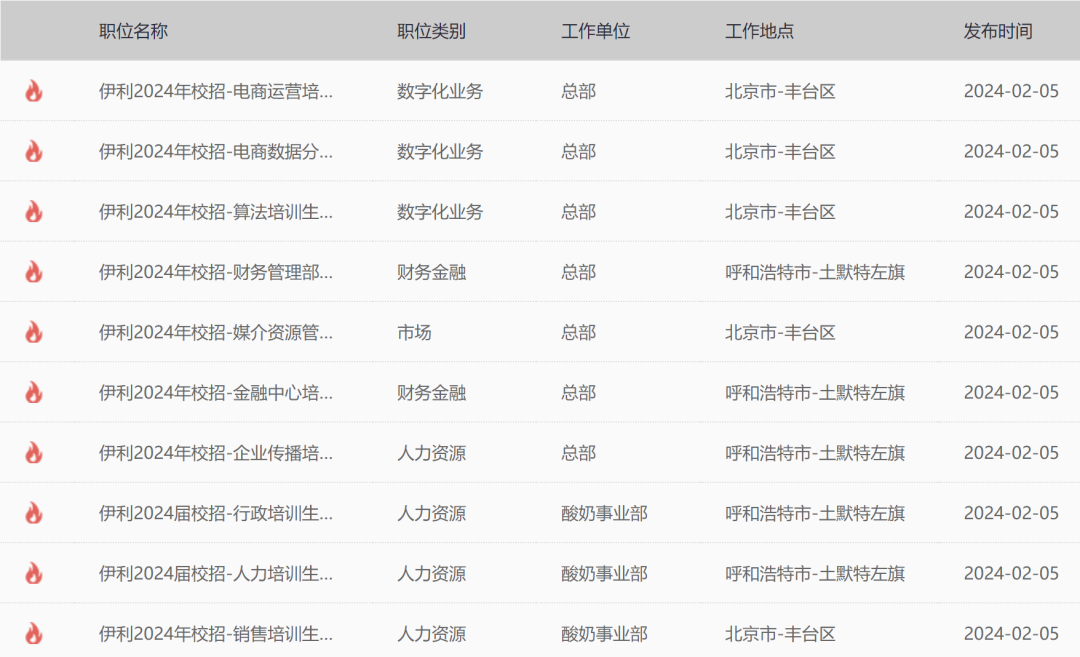Open job 伊利2024年校招-电商运营培...

(216, 91)
